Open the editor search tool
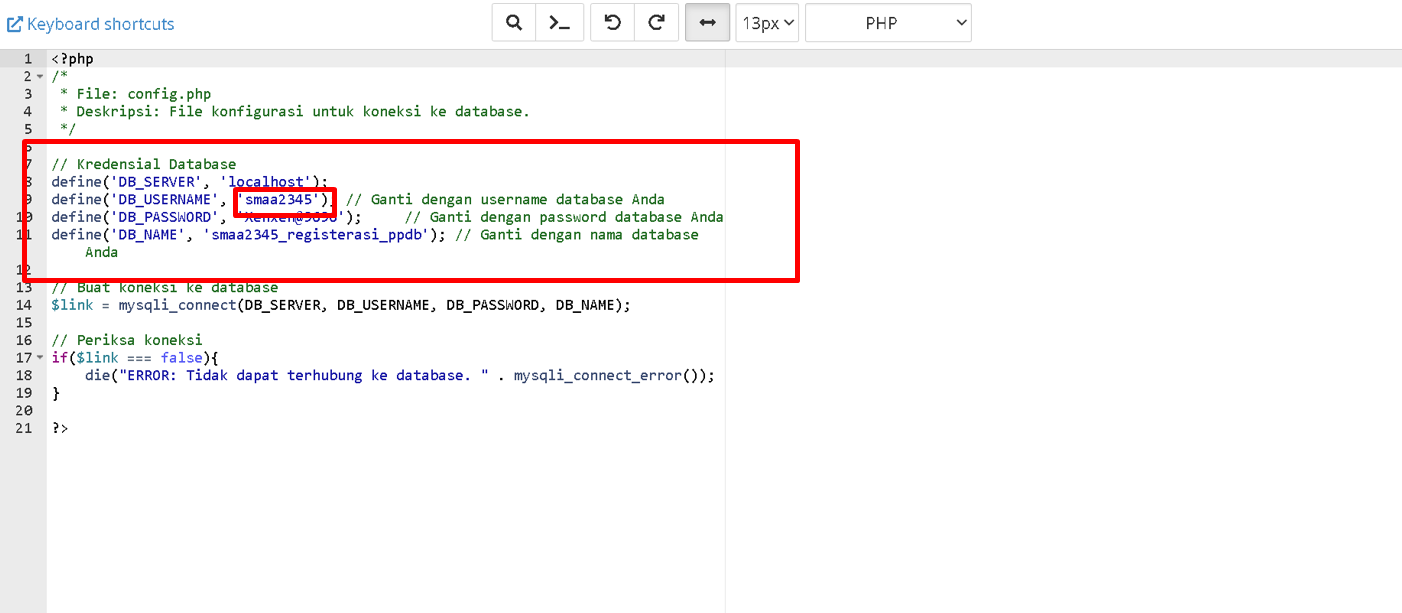Image resolution: width=1402 pixels, height=613 pixels. 514,23
